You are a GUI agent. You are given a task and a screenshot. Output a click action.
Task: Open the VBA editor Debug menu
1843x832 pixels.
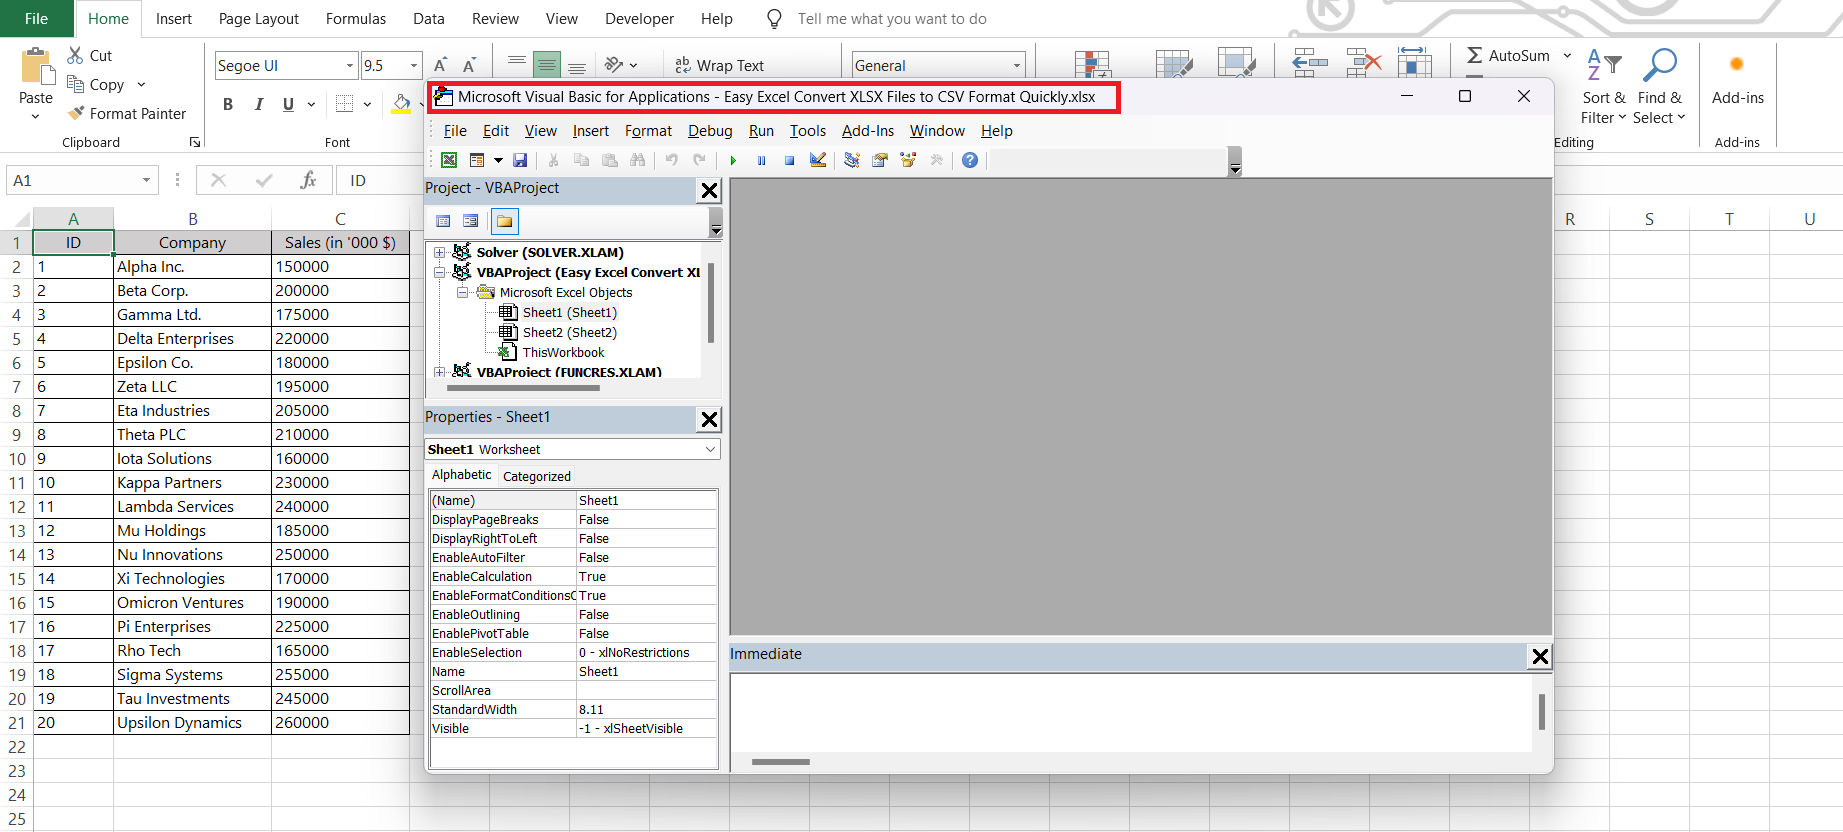point(710,131)
